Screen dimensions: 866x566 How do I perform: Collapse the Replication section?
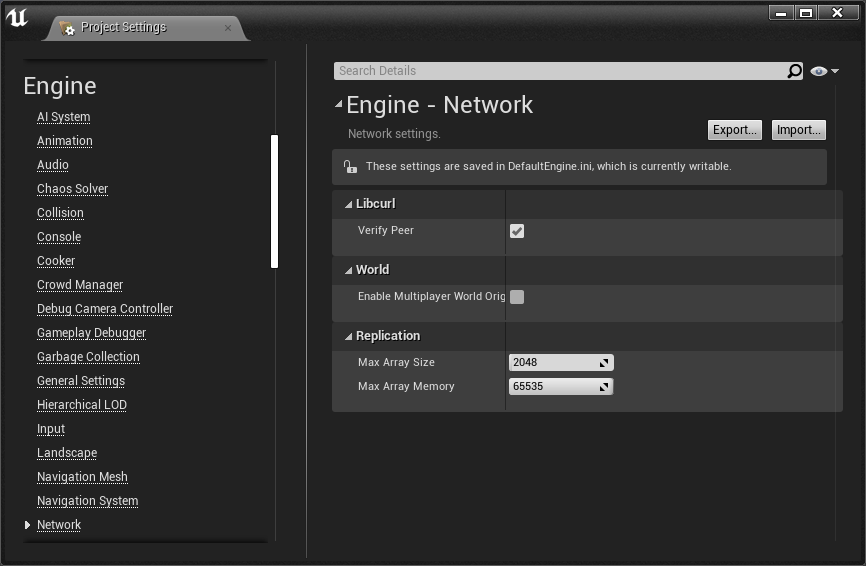(348, 336)
